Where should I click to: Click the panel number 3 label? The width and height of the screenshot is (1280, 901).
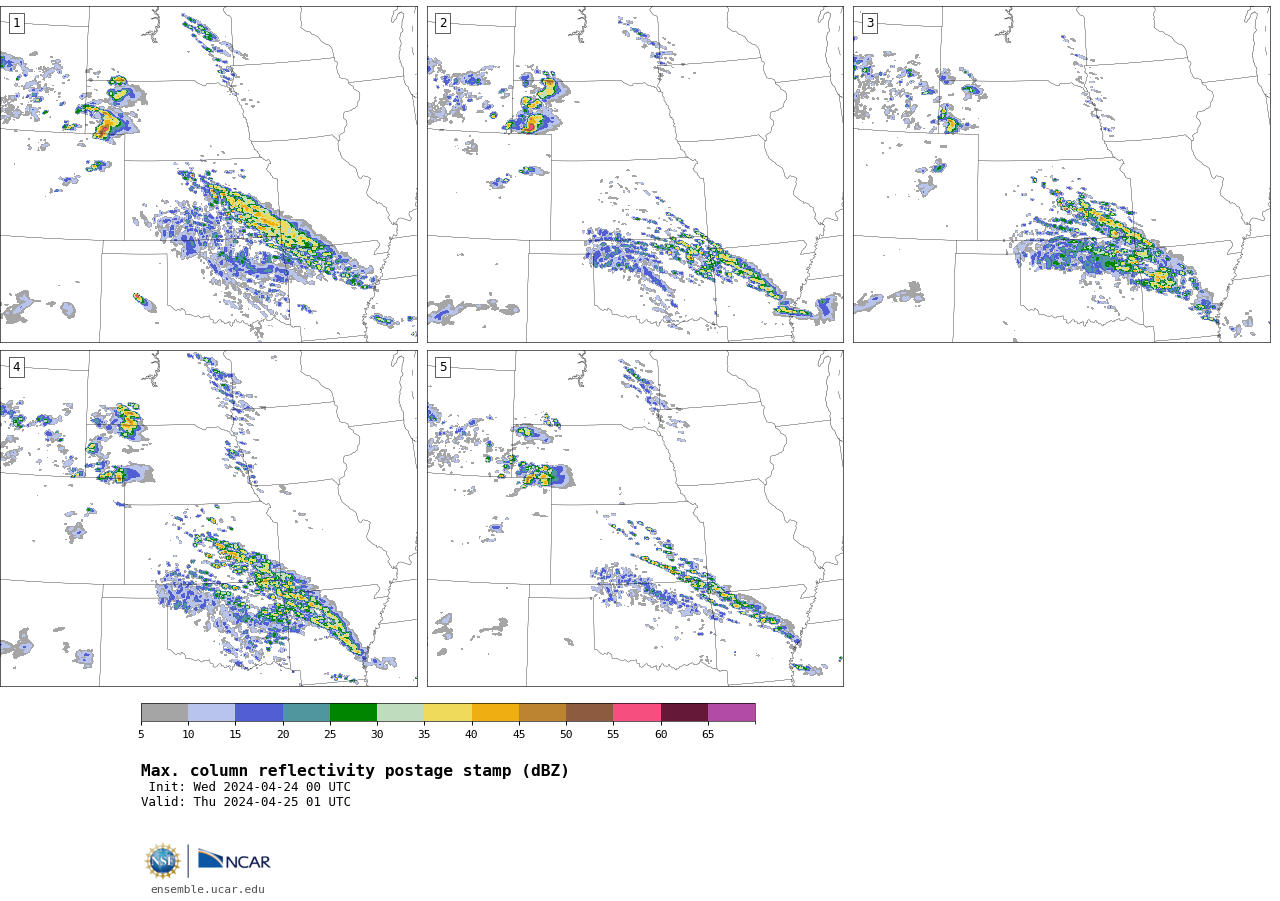pyautogui.click(x=869, y=23)
